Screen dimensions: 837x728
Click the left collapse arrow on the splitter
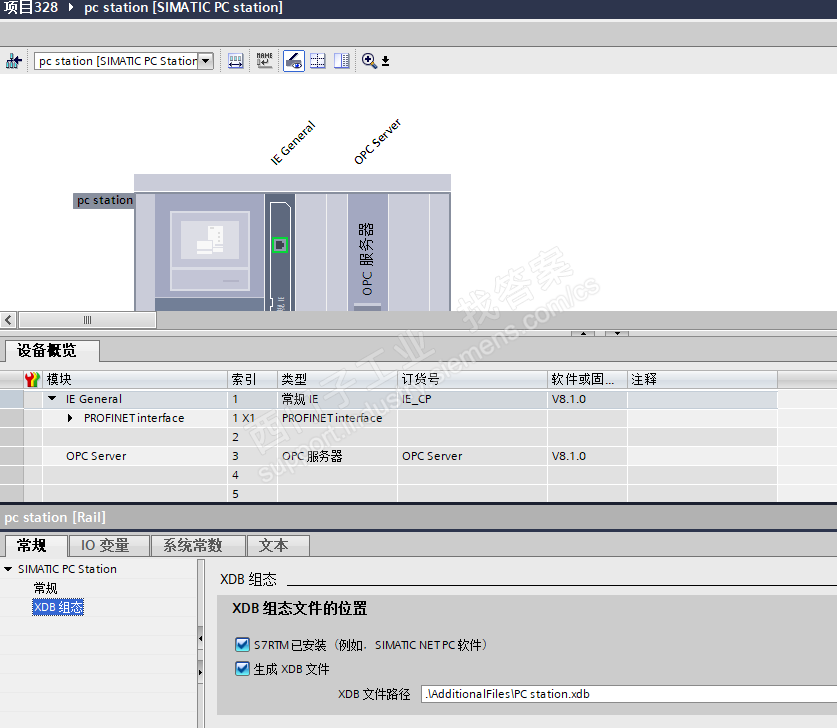[201, 638]
